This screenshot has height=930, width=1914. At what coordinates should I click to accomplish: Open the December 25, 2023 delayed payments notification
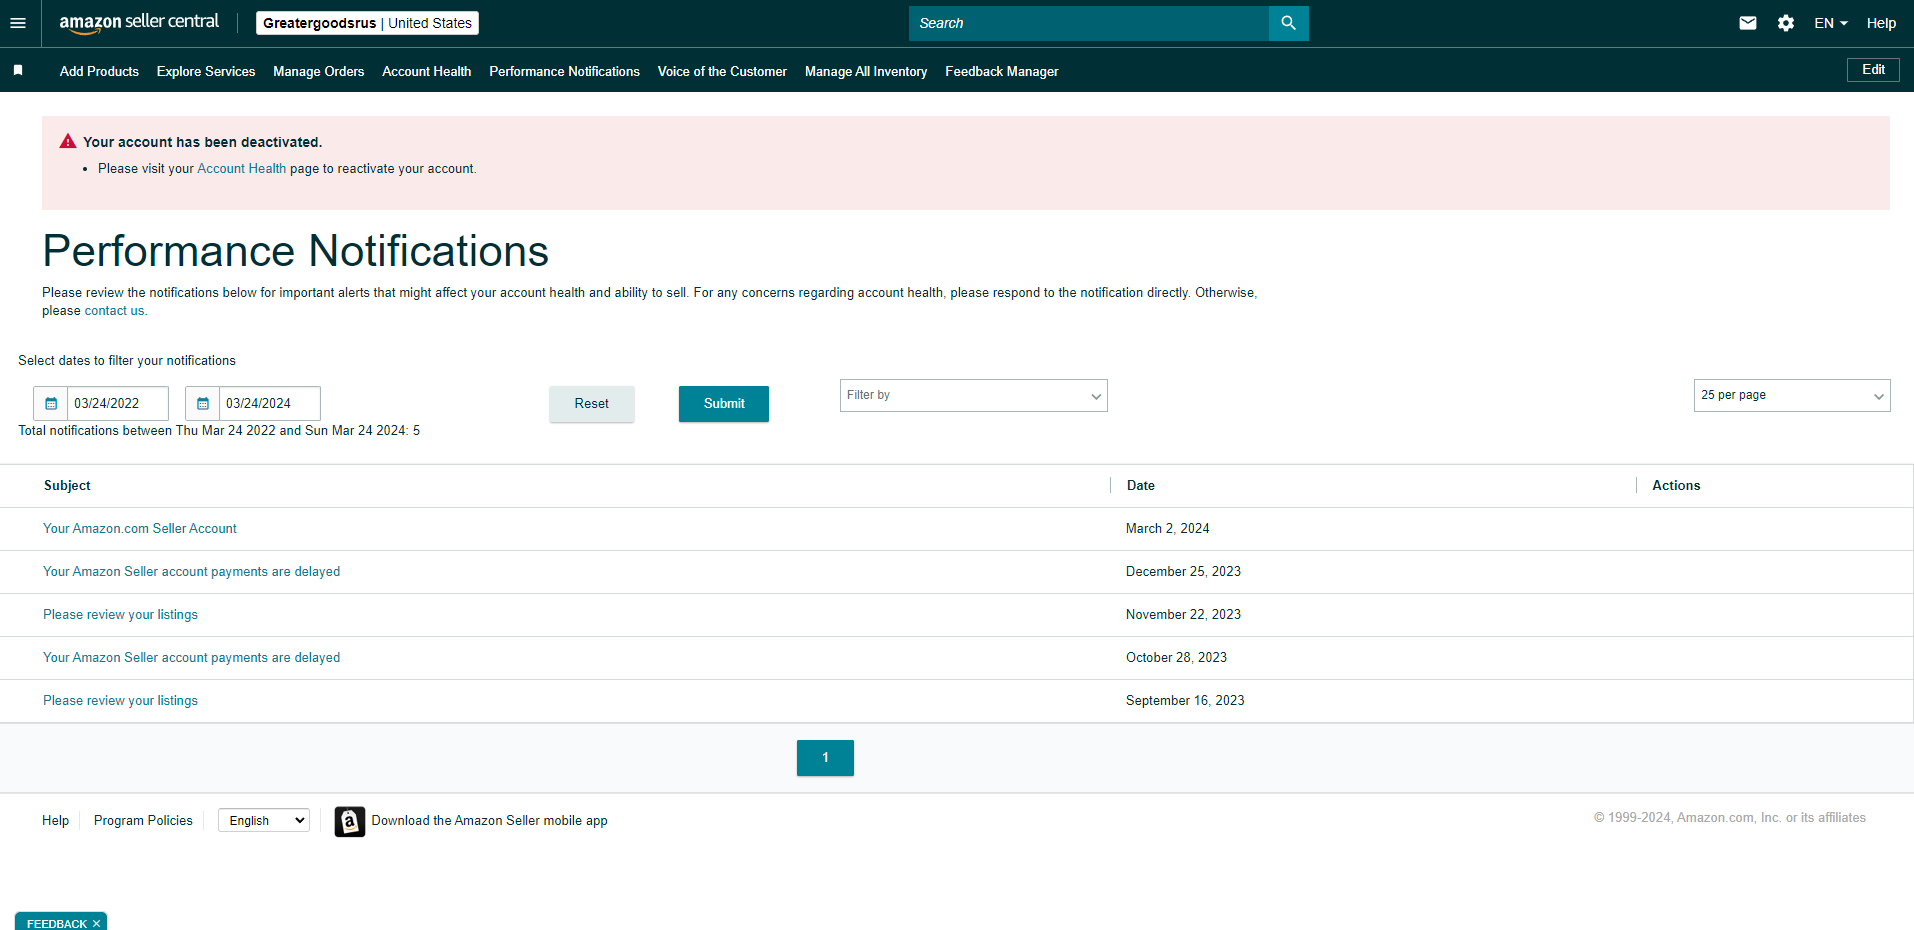coord(191,572)
